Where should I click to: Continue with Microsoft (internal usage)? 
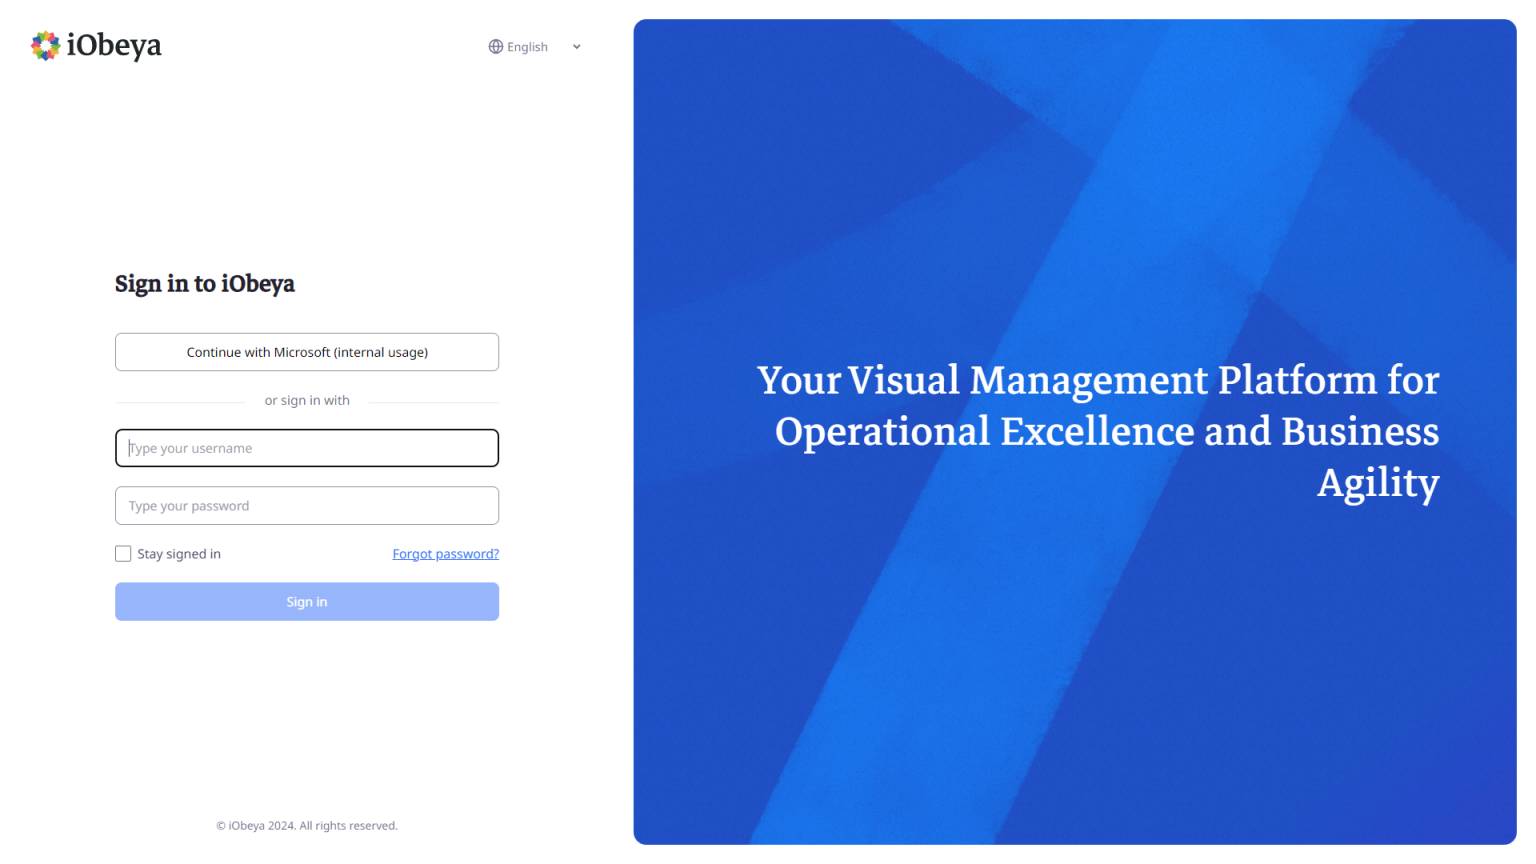point(307,352)
